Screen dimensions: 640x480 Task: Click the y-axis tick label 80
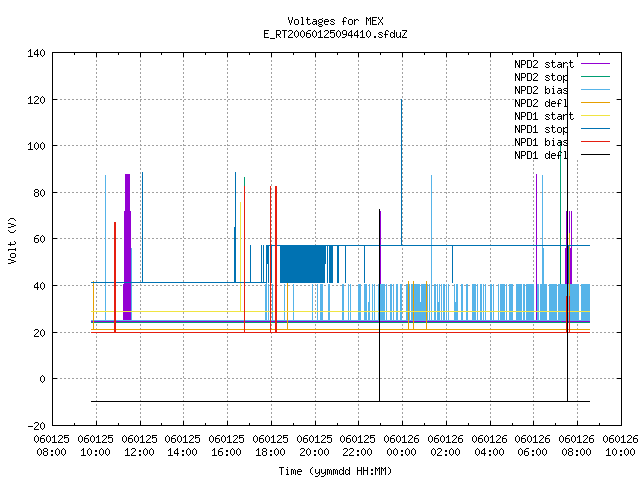[x=40, y=193]
